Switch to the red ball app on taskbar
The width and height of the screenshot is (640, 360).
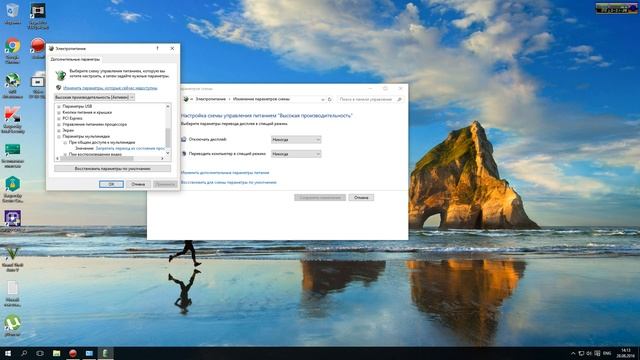click(73, 353)
